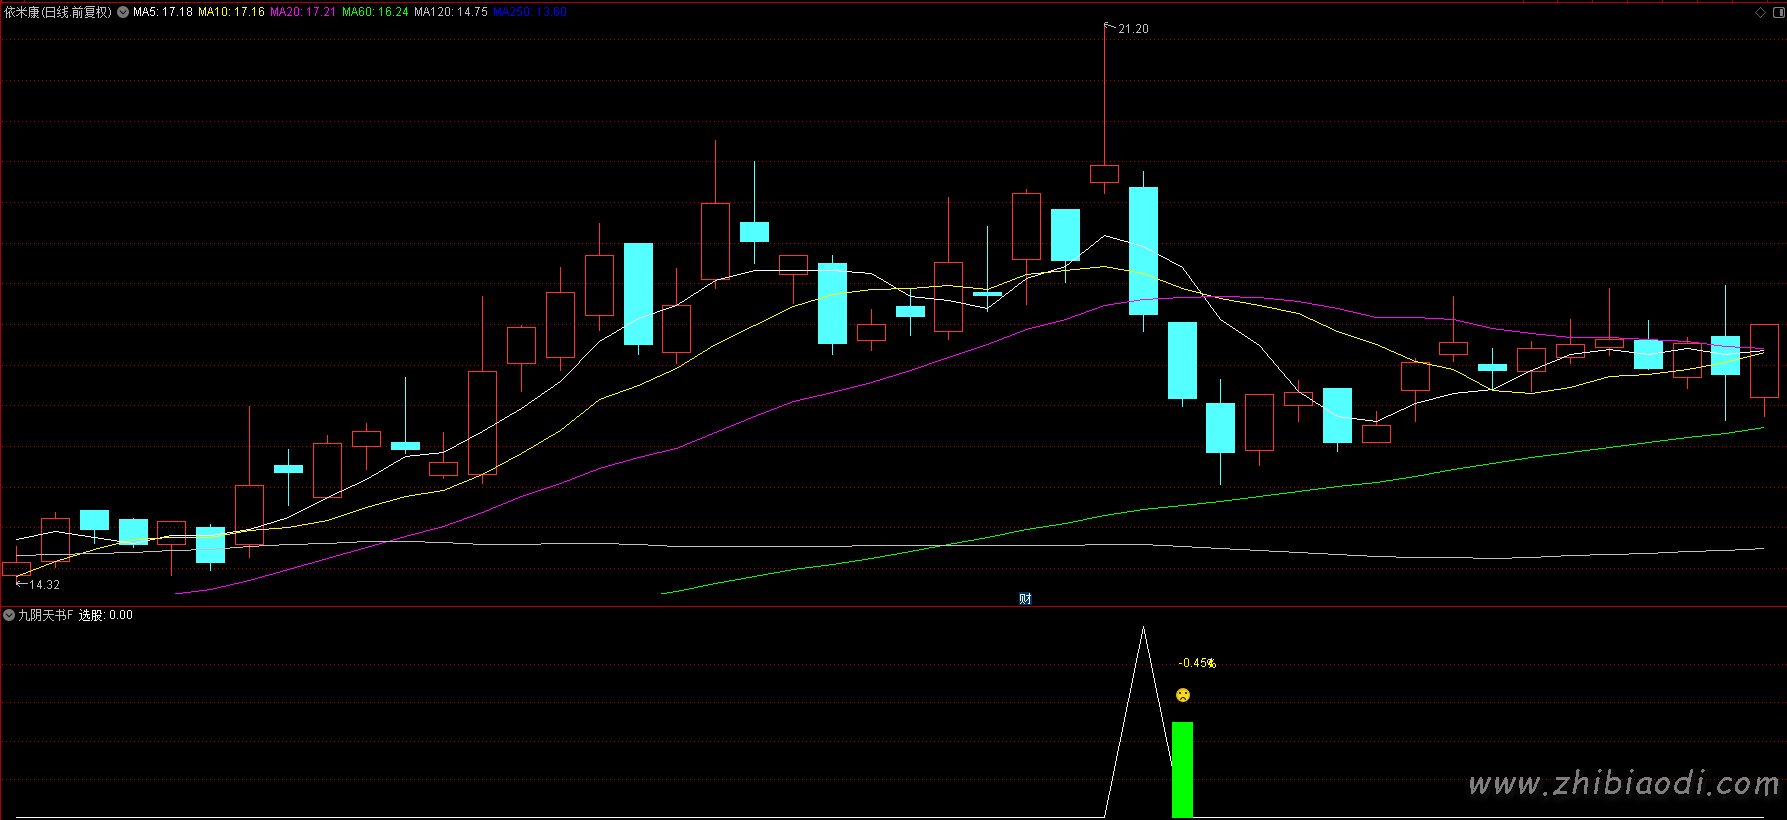
Task: Click the 21.20 high price marker
Action: tap(1132, 29)
